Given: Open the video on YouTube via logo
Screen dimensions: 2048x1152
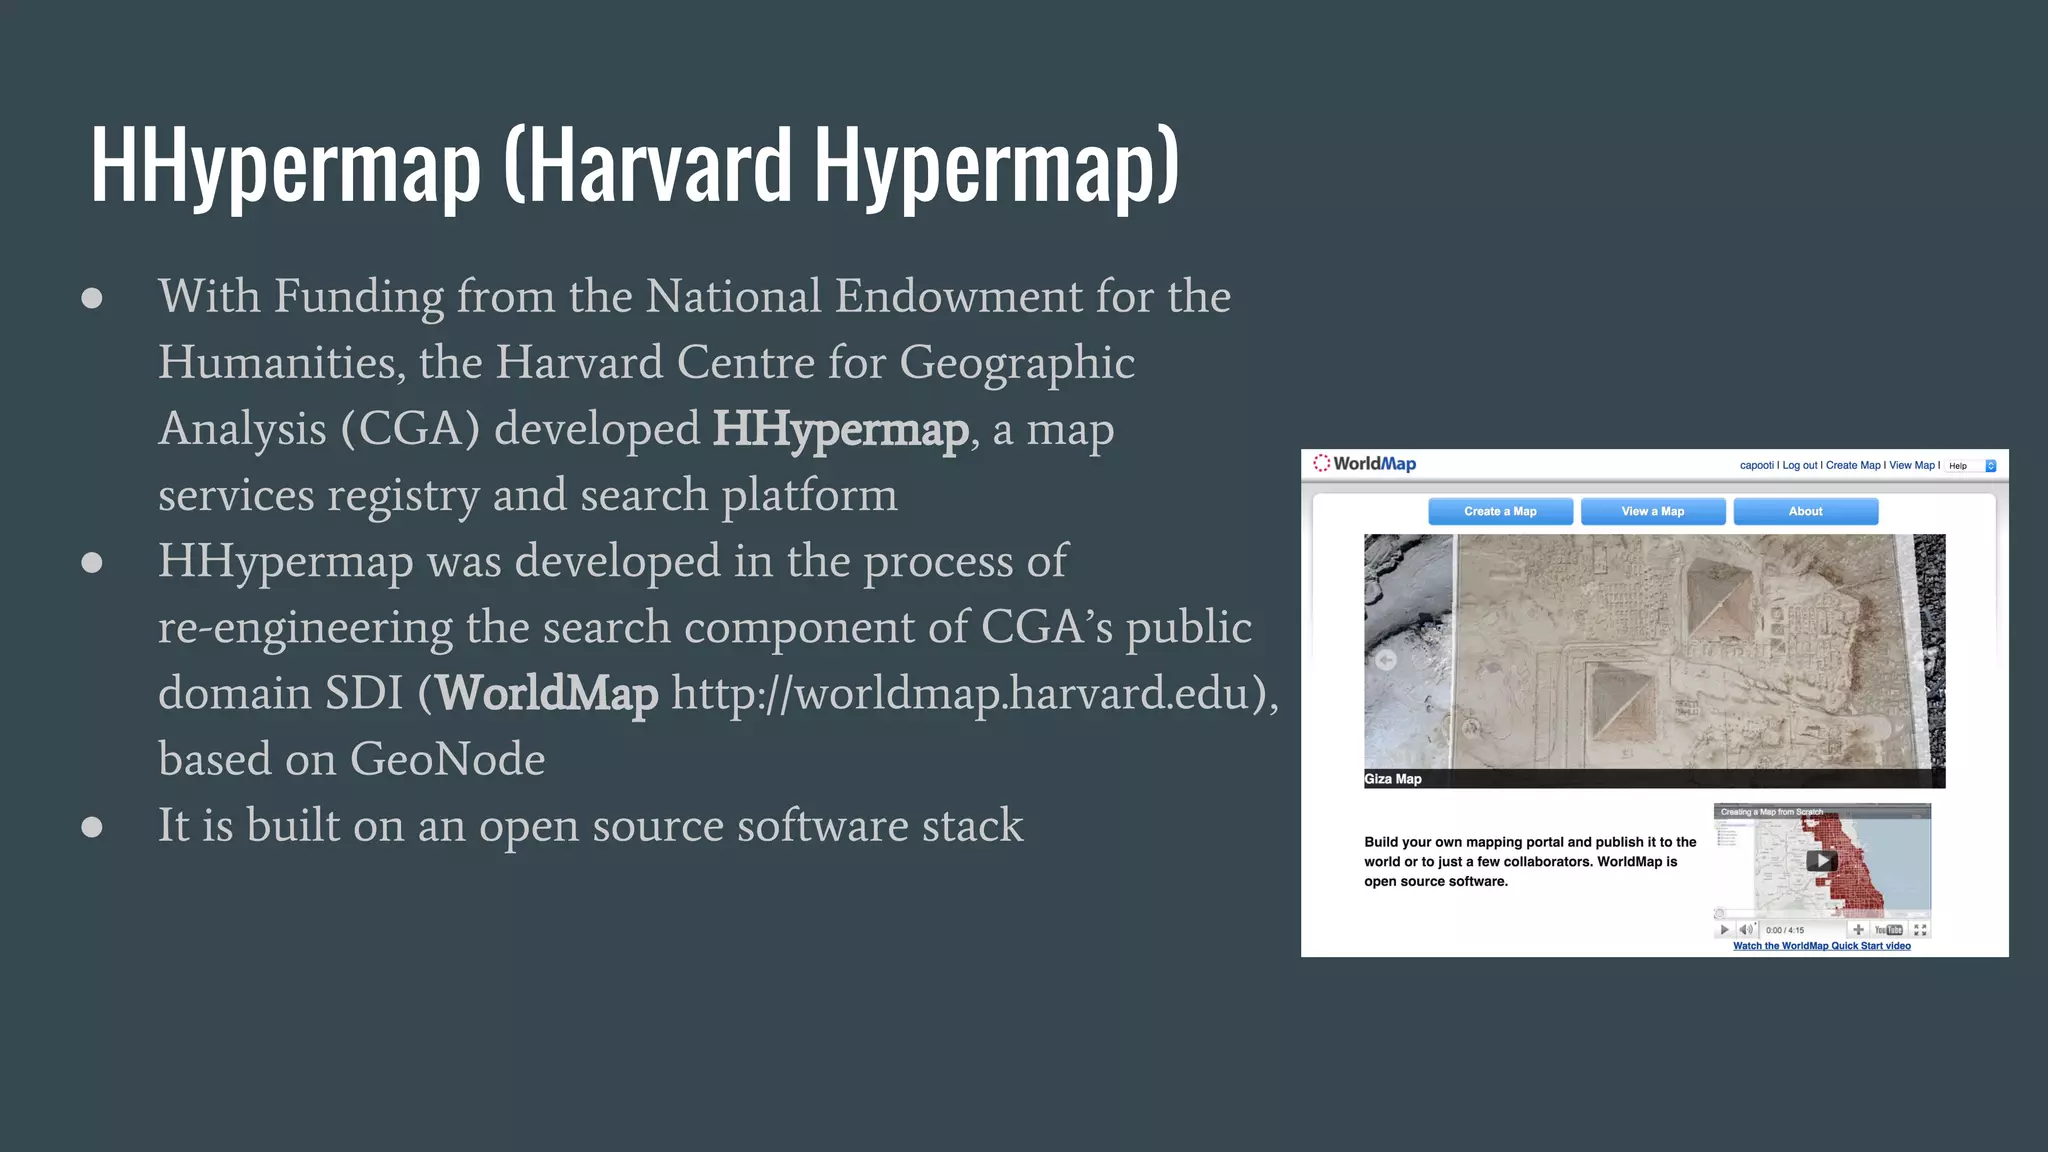Looking at the screenshot, I should [x=1888, y=930].
